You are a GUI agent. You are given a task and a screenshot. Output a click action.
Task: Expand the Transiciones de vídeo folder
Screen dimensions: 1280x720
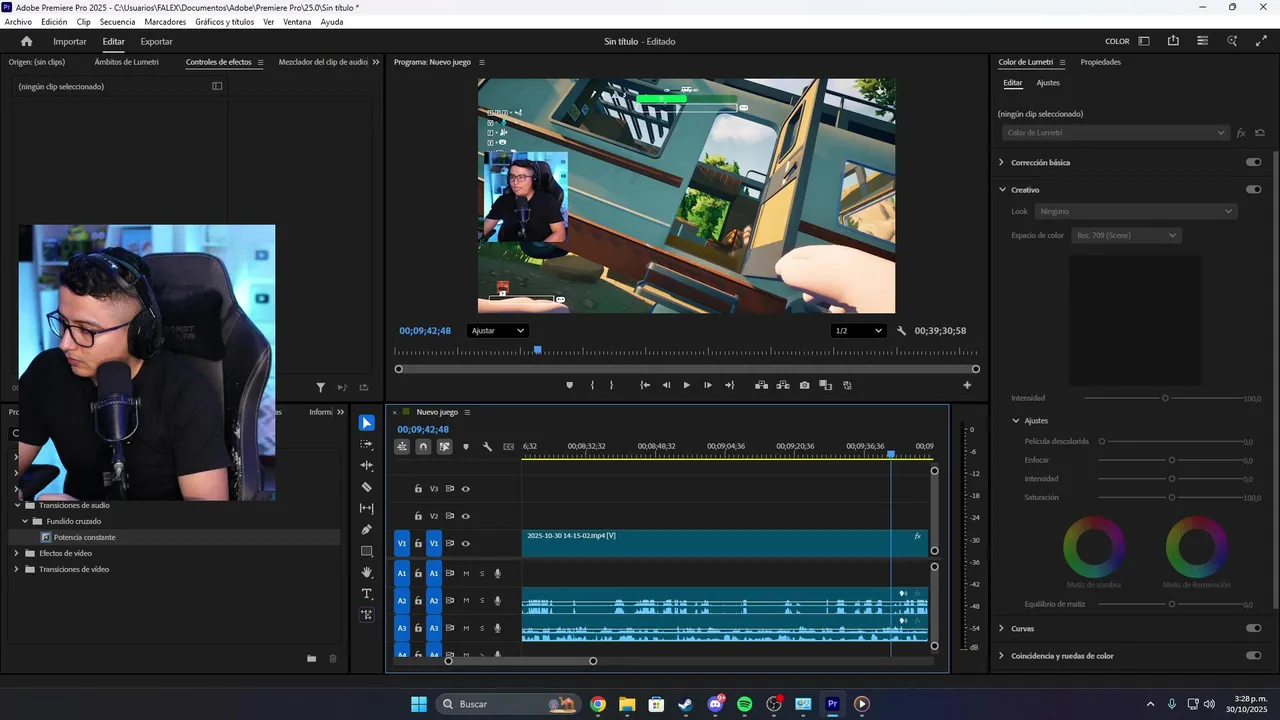(16, 569)
